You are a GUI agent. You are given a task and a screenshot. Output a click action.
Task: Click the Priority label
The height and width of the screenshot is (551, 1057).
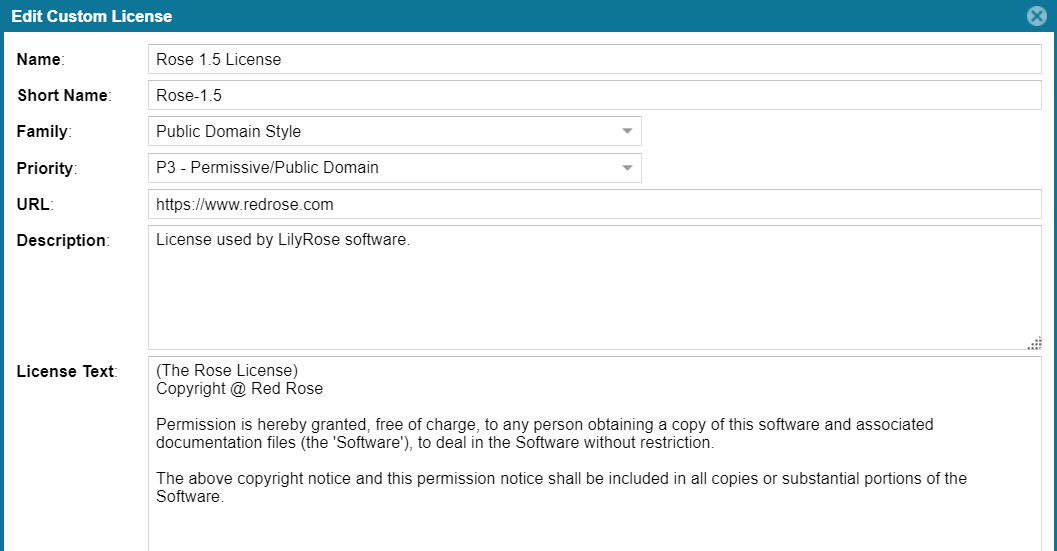coord(45,168)
